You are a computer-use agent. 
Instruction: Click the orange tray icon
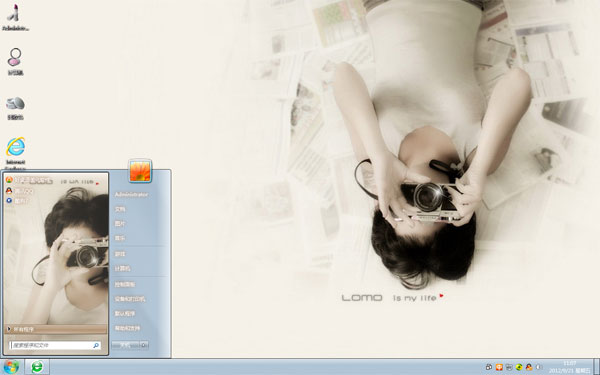click(499, 367)
